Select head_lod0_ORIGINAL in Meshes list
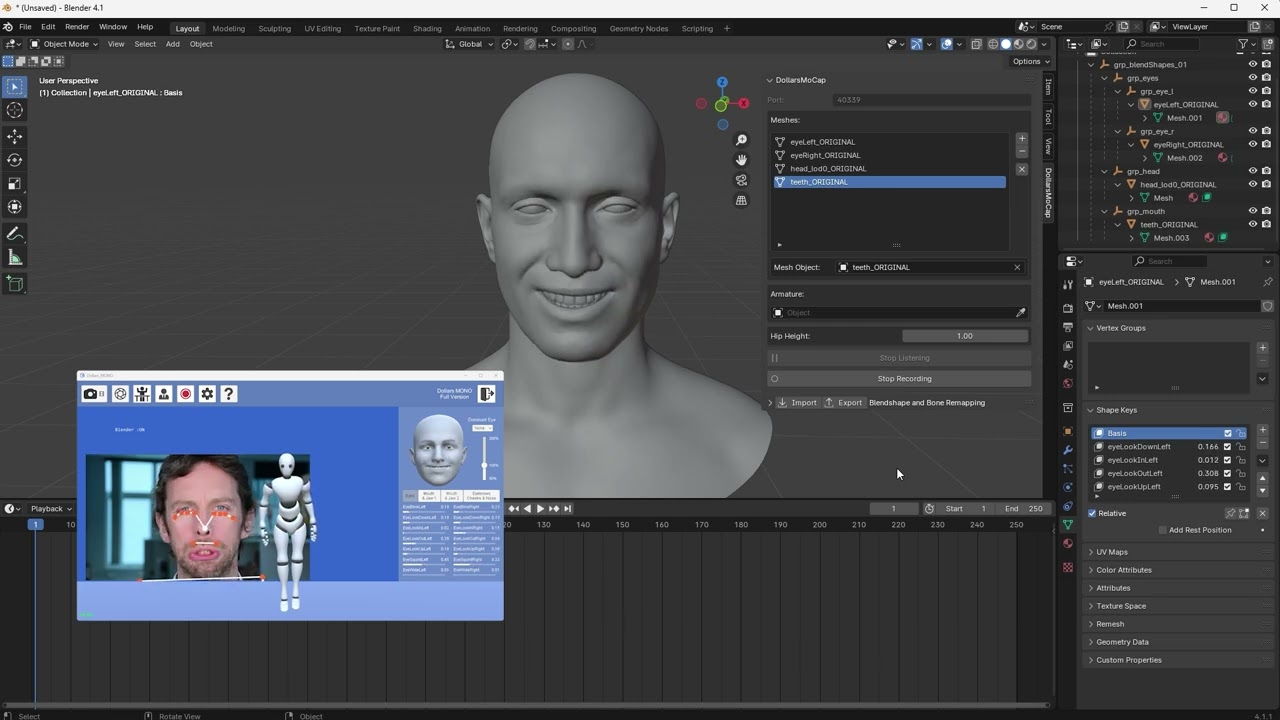Screen dimensions: 1280x720 coord(890,169)
